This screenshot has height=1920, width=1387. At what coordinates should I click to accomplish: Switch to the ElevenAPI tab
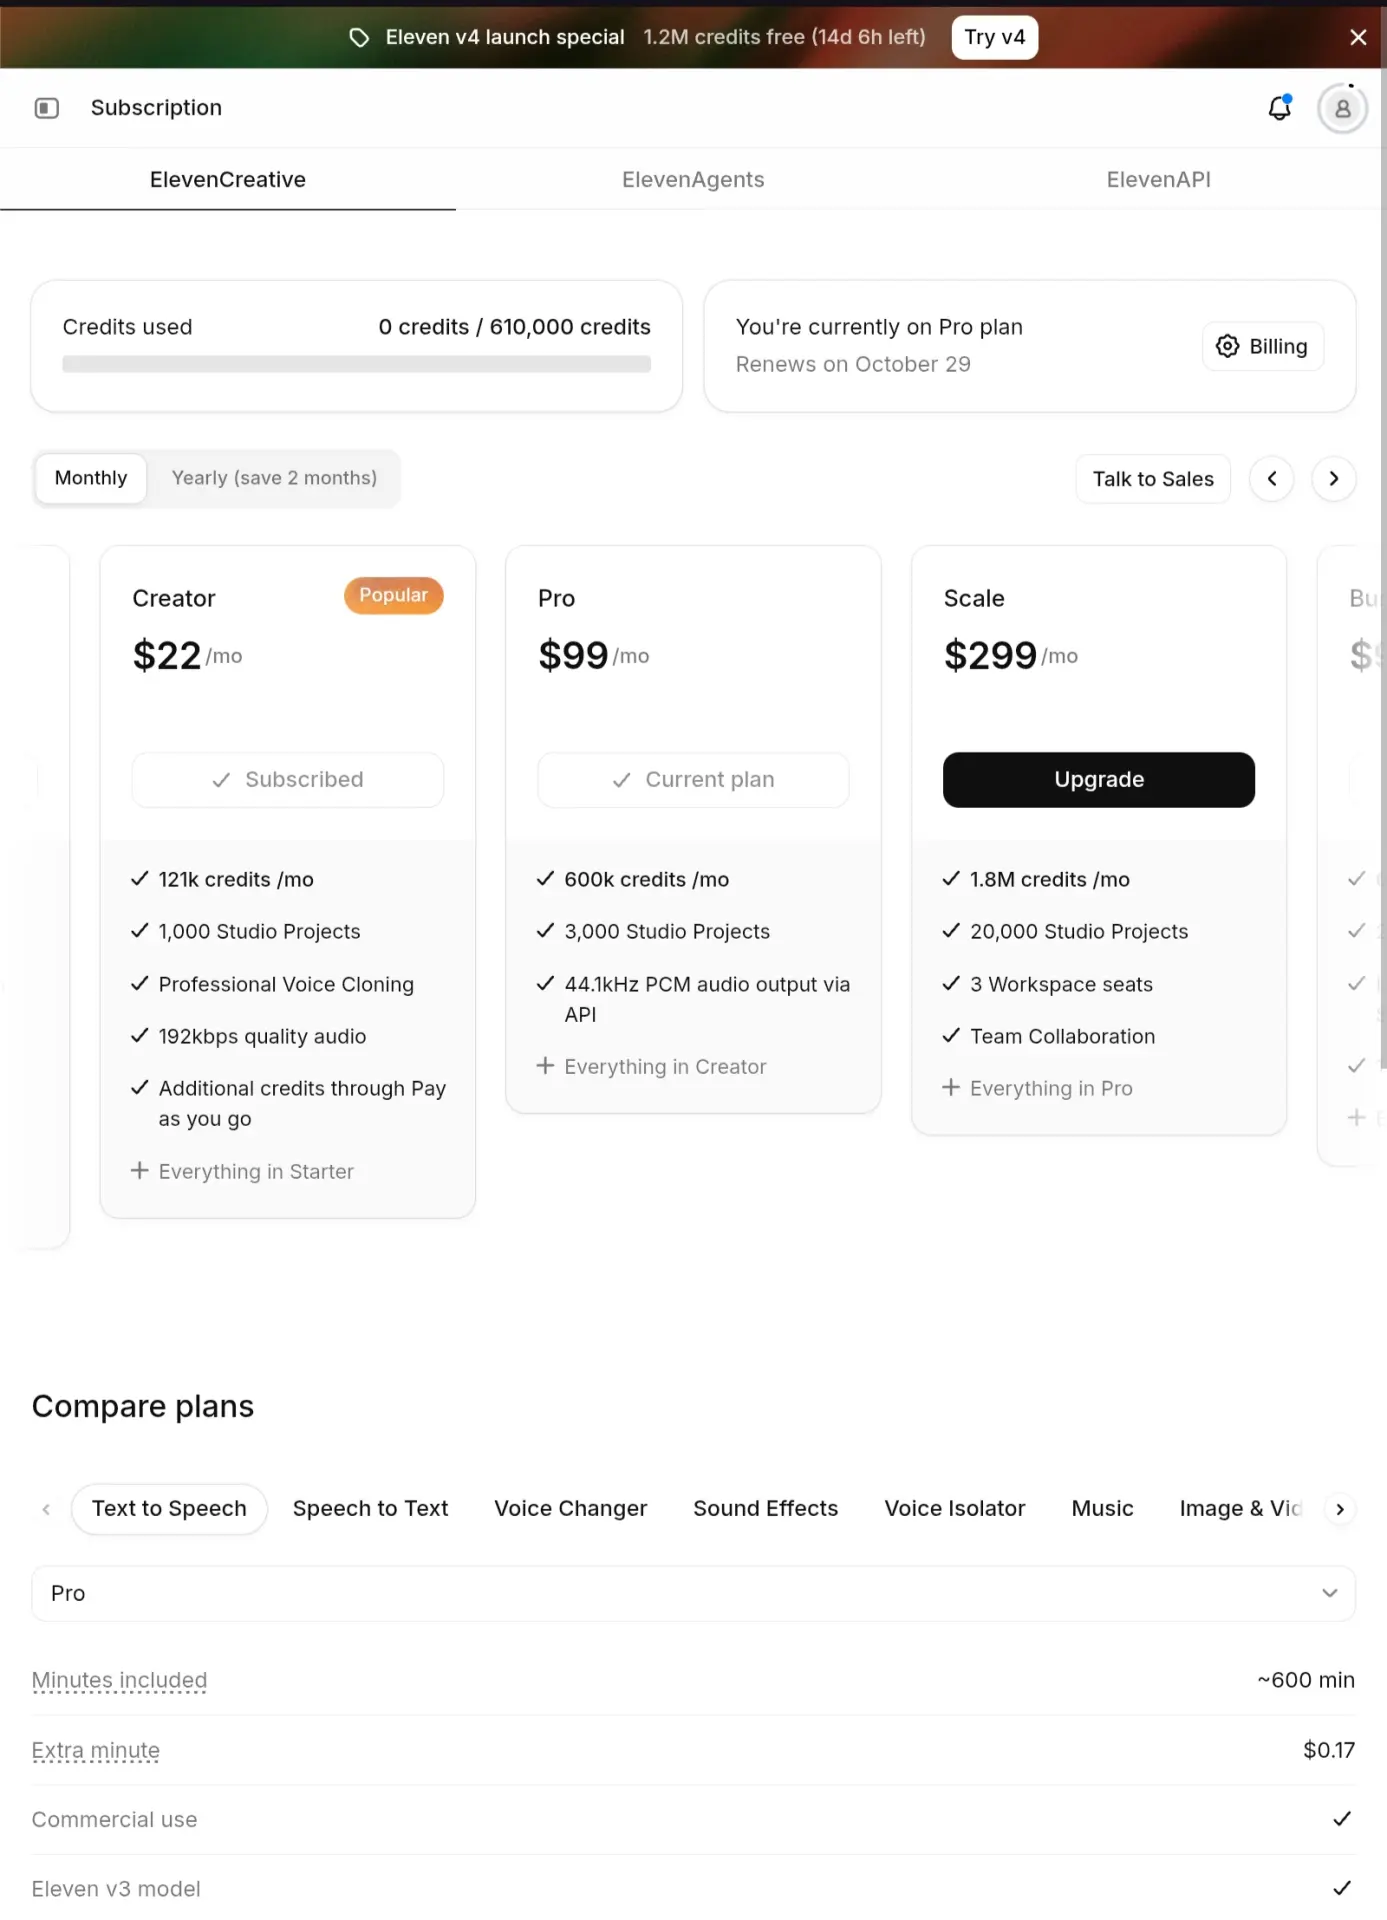point(1158,180)
